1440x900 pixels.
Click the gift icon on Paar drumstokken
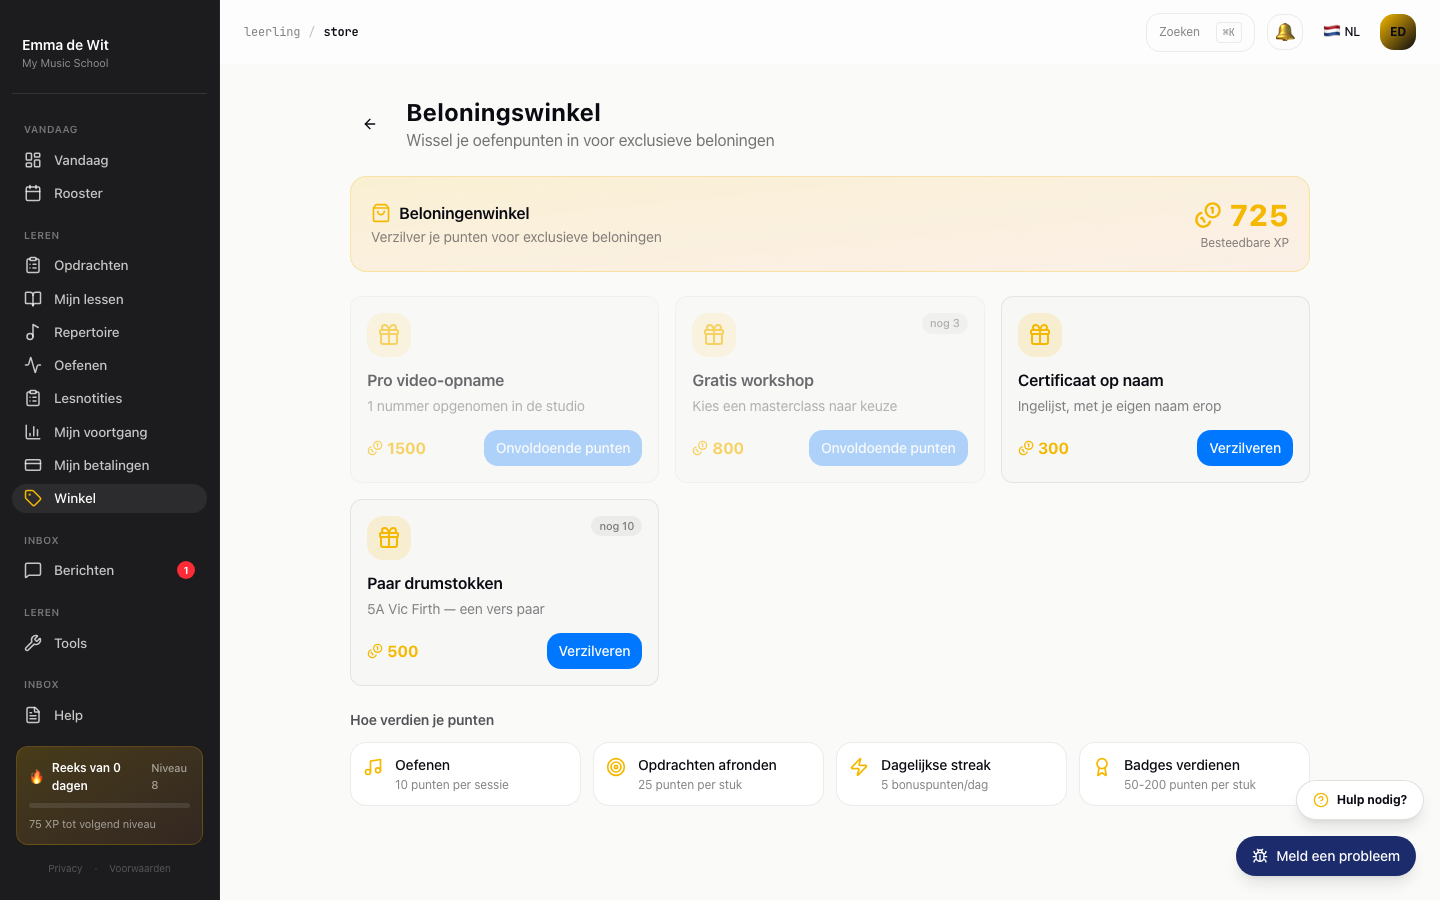point(389,538)
